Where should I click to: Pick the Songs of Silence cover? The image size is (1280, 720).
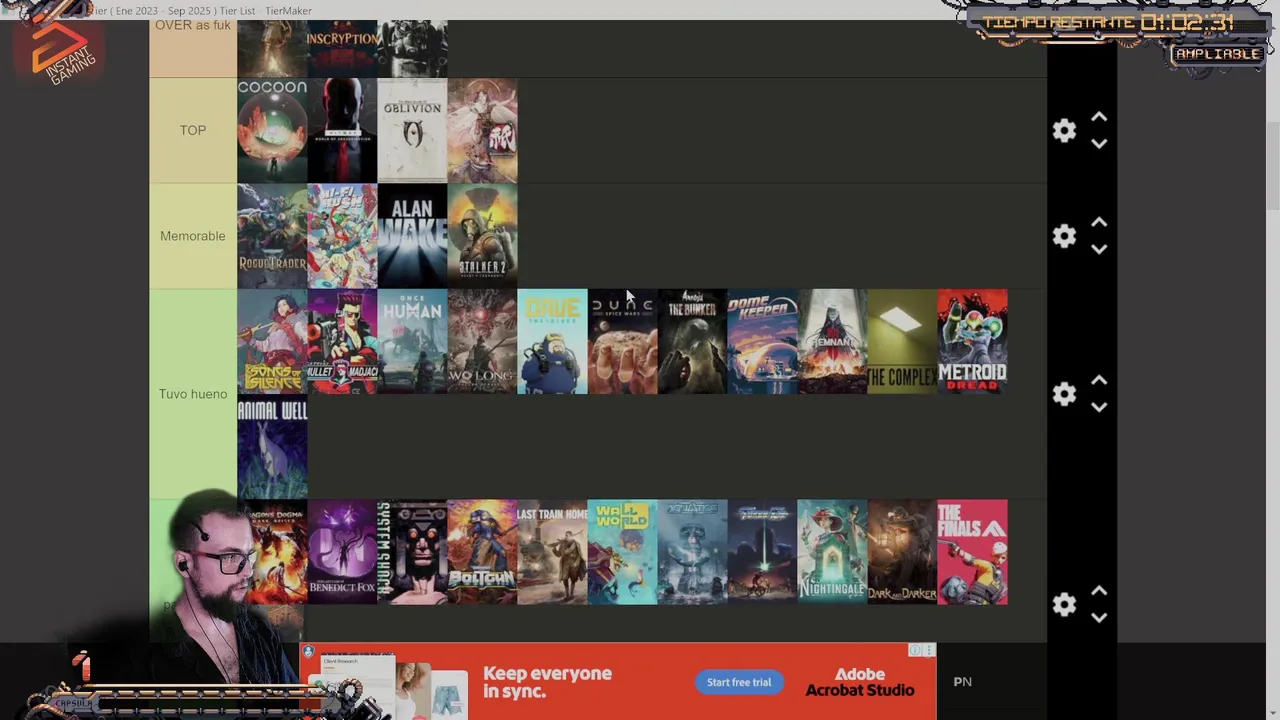click(272, 341)
